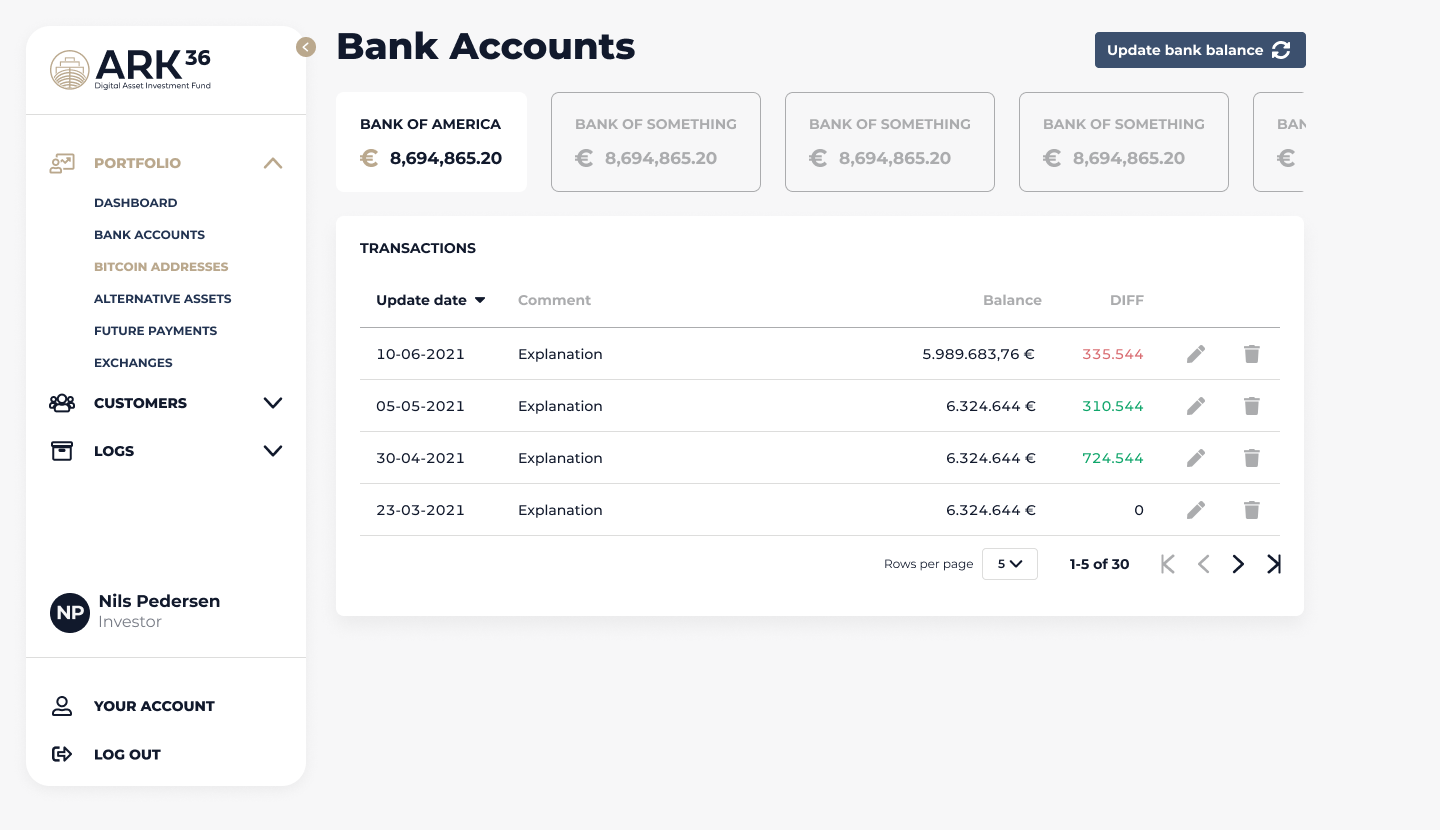Viewport: 1440px width, 830px height.
Task: Click the date 30-04-2021
Action: coord(420,458)
